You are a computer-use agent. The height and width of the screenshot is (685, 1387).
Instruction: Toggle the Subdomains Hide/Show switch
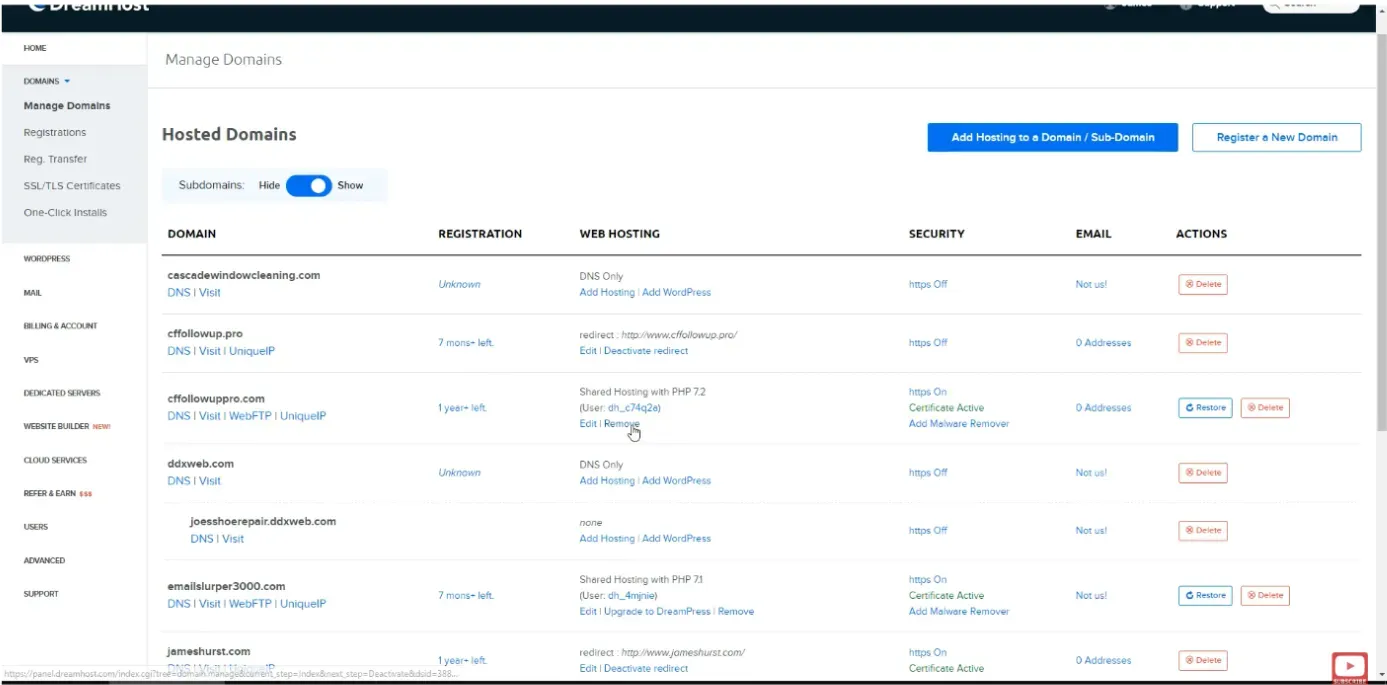coord(309,186)
